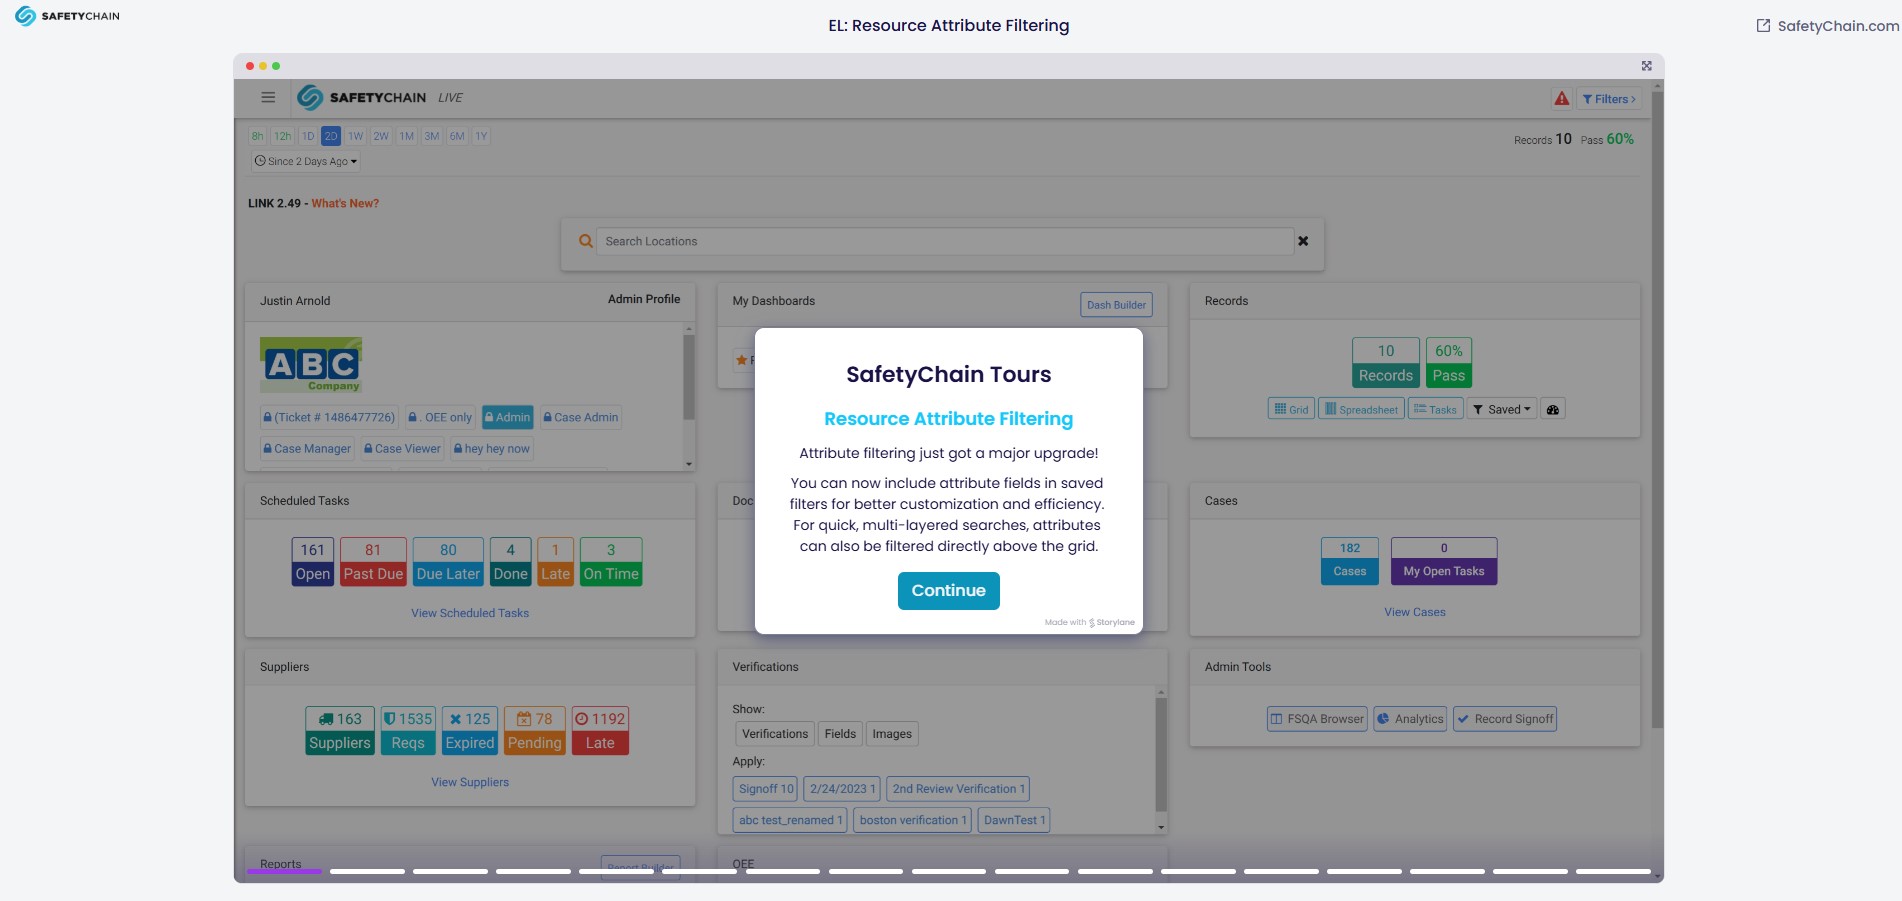1902x901 pixels.
Task: Switch records to Grid view
Action: coord(1291,409)
